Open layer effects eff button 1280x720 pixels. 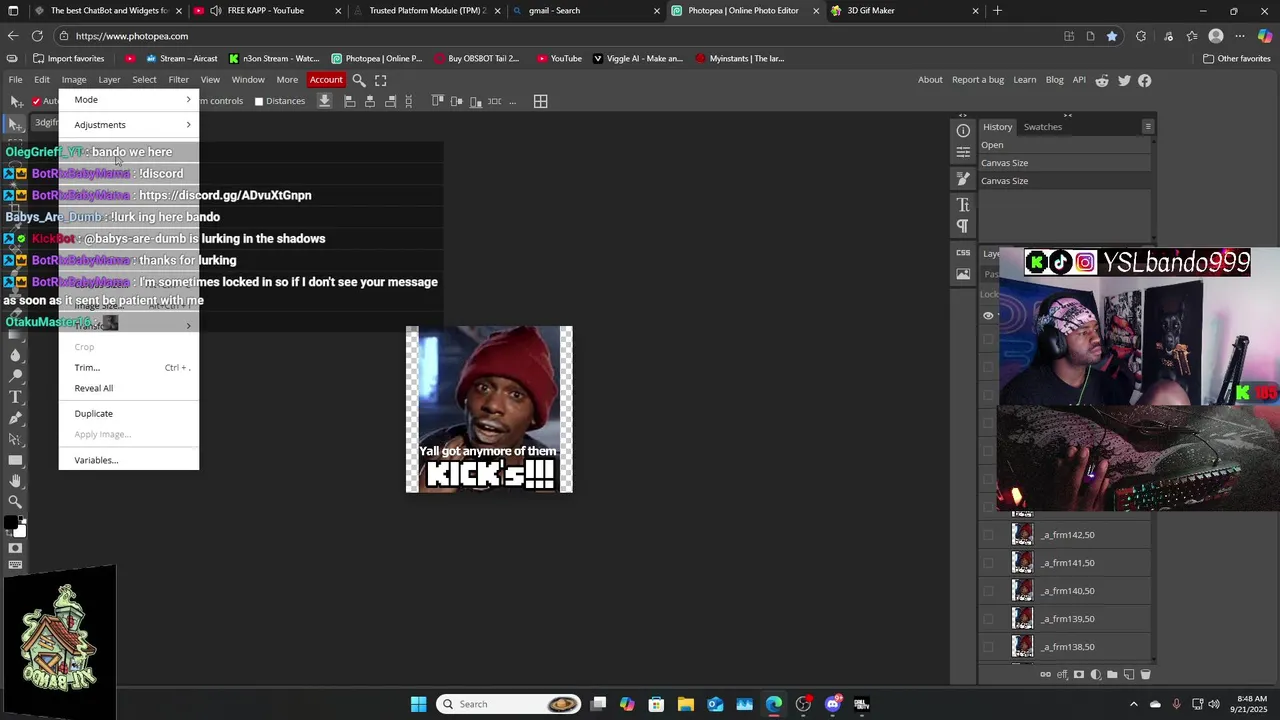(x=1062, y=675)
